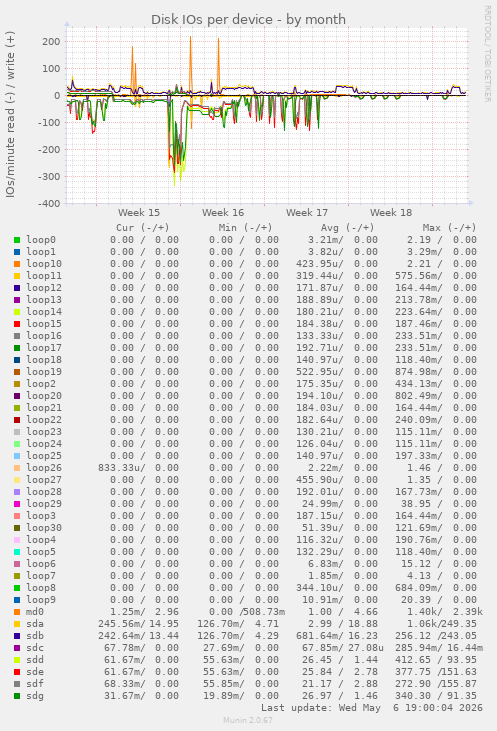Click loop26 current value 833.33u

(x=121, y=468)
